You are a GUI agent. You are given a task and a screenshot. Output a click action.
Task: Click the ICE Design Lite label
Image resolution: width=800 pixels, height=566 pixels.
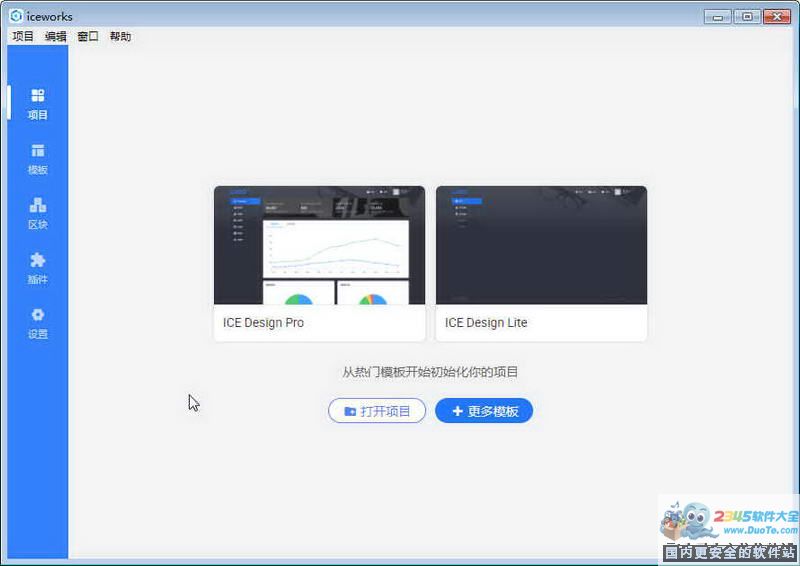(x=486, y=323)
